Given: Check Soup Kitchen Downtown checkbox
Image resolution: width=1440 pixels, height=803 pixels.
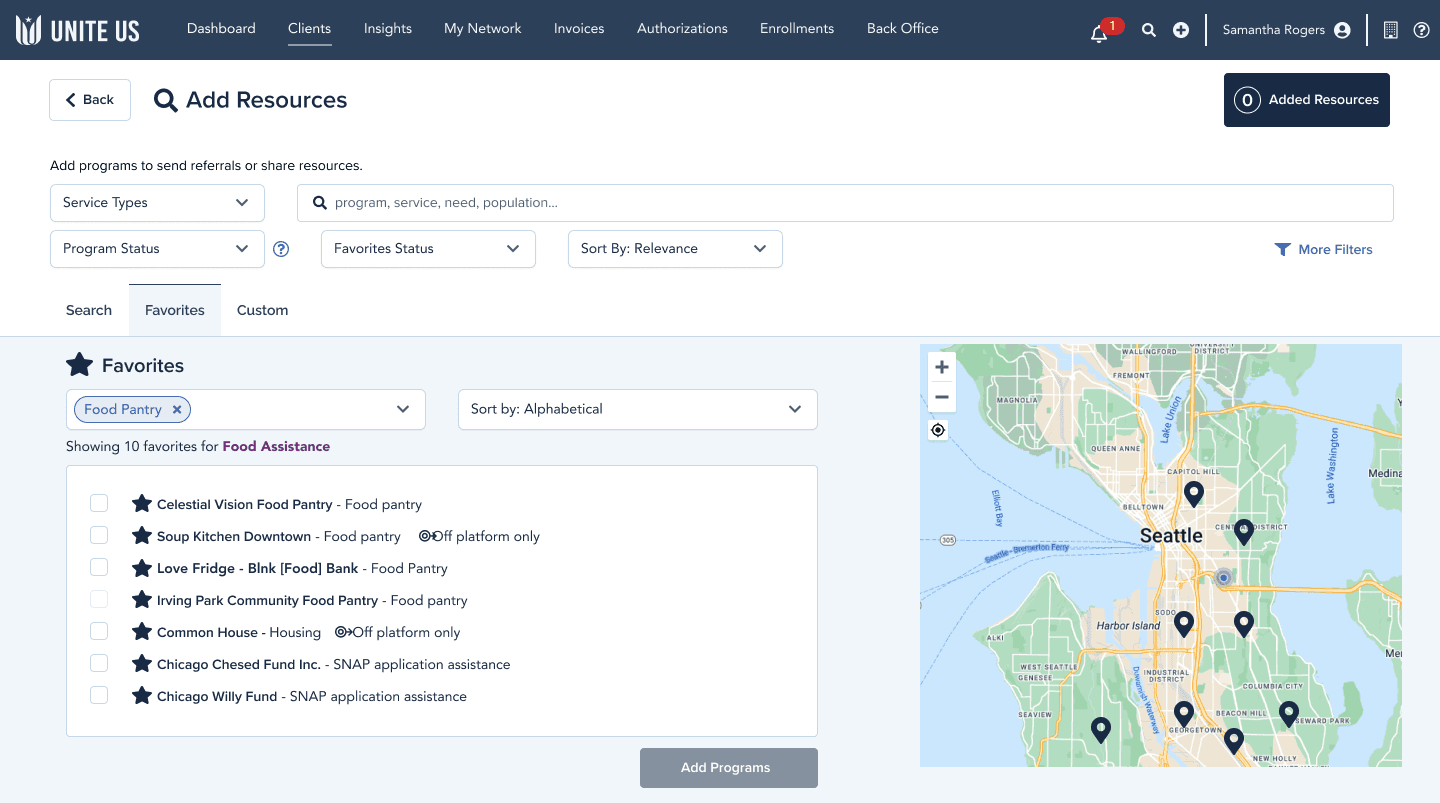Looking at the screenshot, I should point(99,535).
